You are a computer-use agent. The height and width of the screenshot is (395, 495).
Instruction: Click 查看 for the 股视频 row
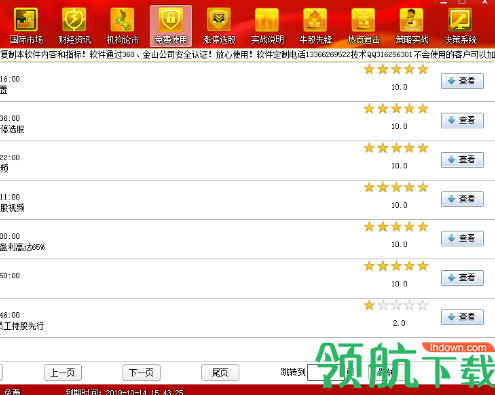[x=462, y=199]
